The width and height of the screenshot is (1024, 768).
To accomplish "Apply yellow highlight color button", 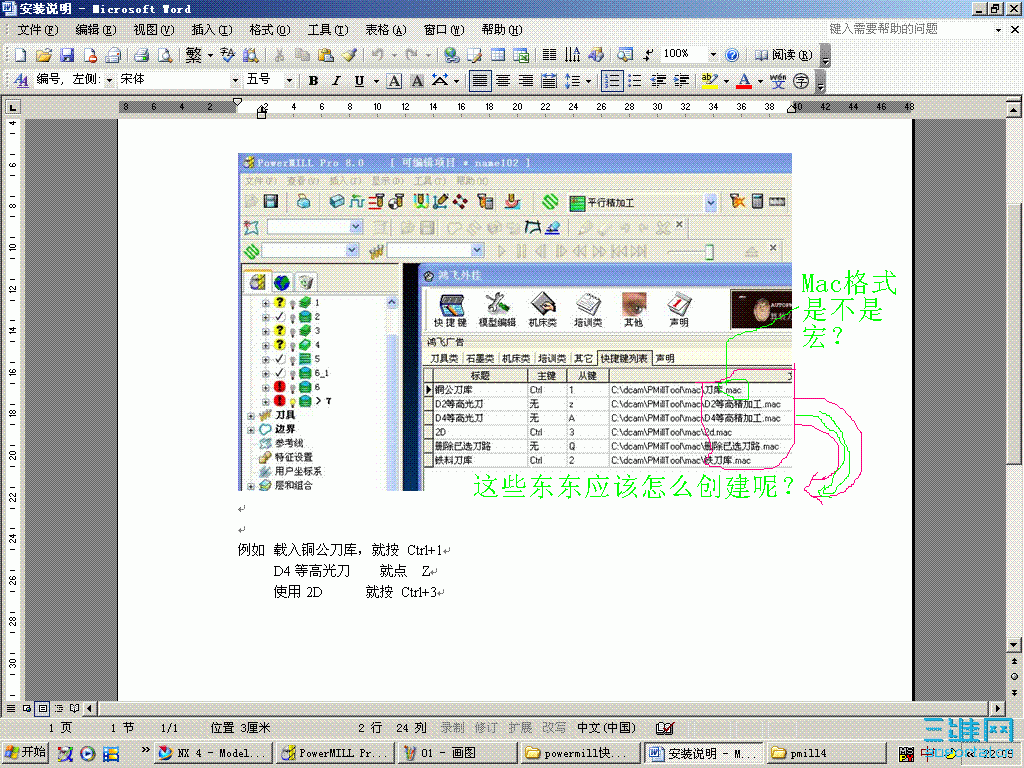I will tap(710, 81).
